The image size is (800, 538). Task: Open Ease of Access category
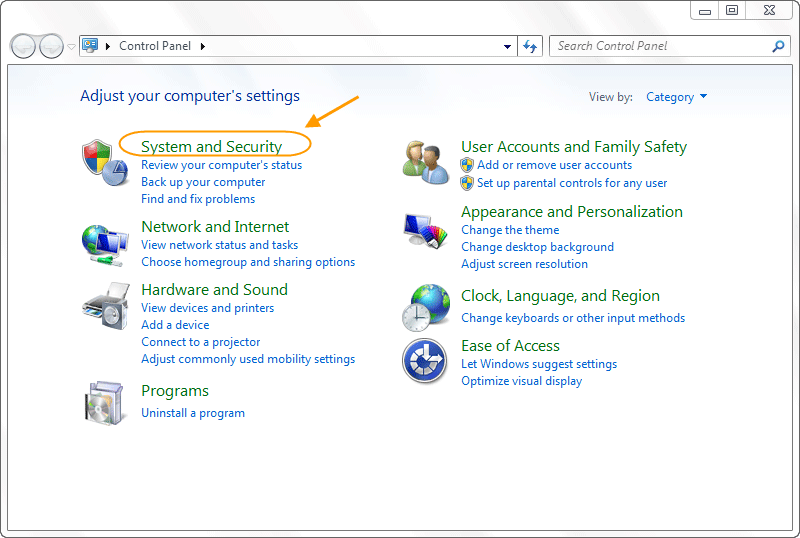click(x=510, y=346)
